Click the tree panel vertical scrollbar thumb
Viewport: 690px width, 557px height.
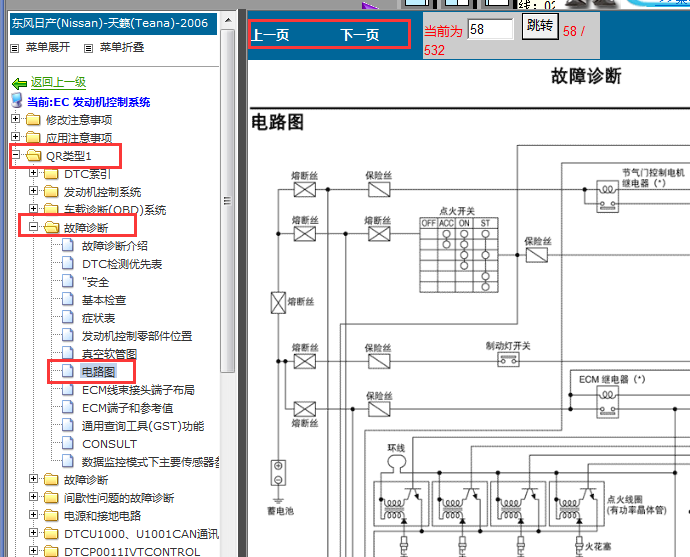[x=228, y=201]
